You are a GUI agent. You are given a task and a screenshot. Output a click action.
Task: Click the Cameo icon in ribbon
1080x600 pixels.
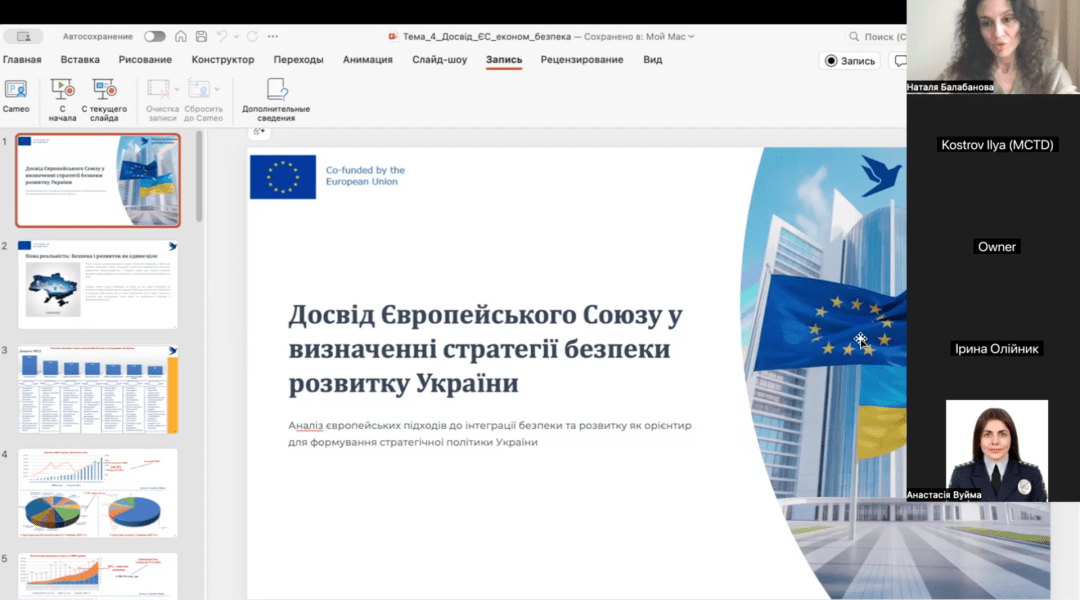16,90
